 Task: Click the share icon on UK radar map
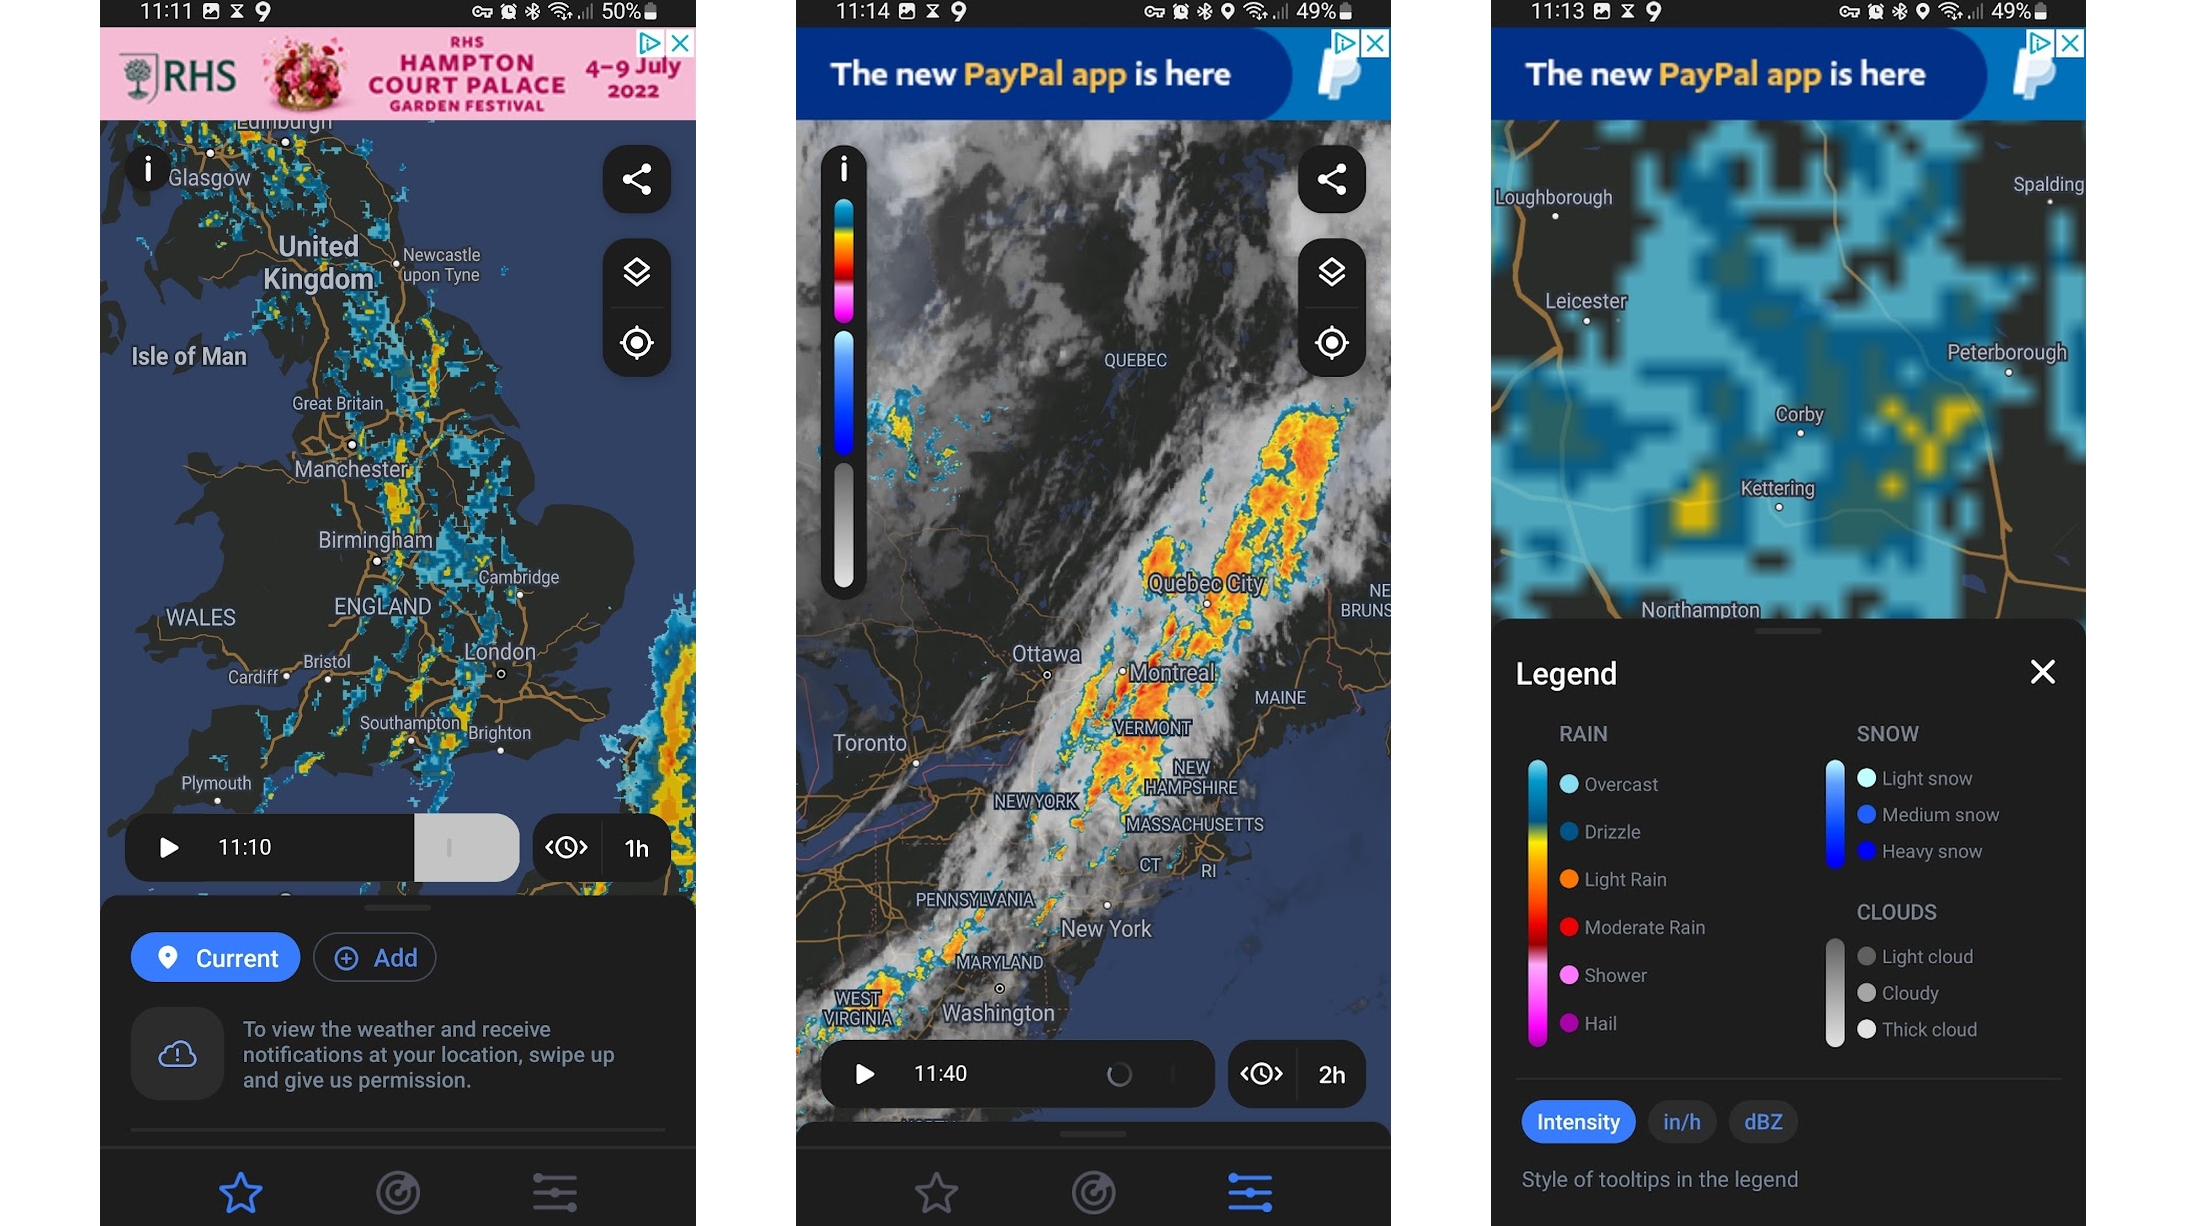[637, 177]
